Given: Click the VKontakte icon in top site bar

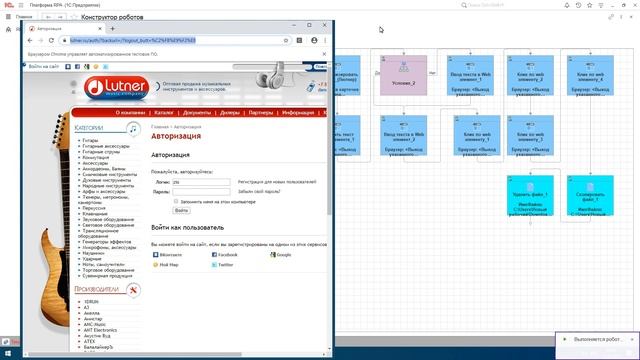Looking at the screenshot, I should (68, 67).
